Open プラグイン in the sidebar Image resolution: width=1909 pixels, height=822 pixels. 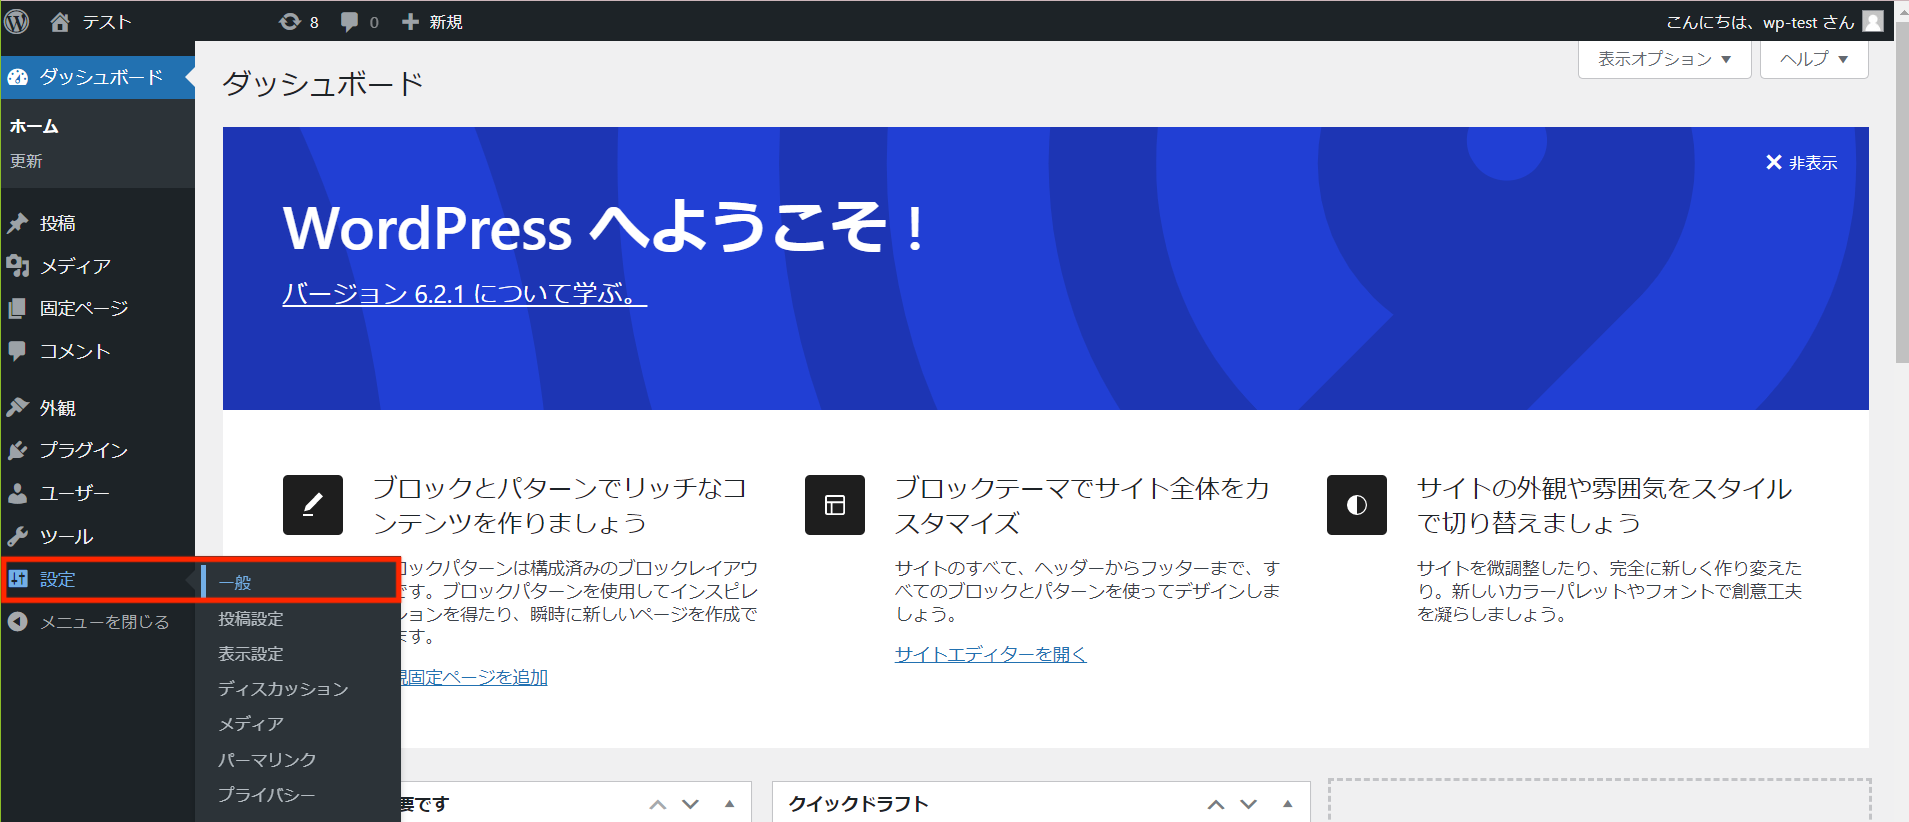point(84,451)
